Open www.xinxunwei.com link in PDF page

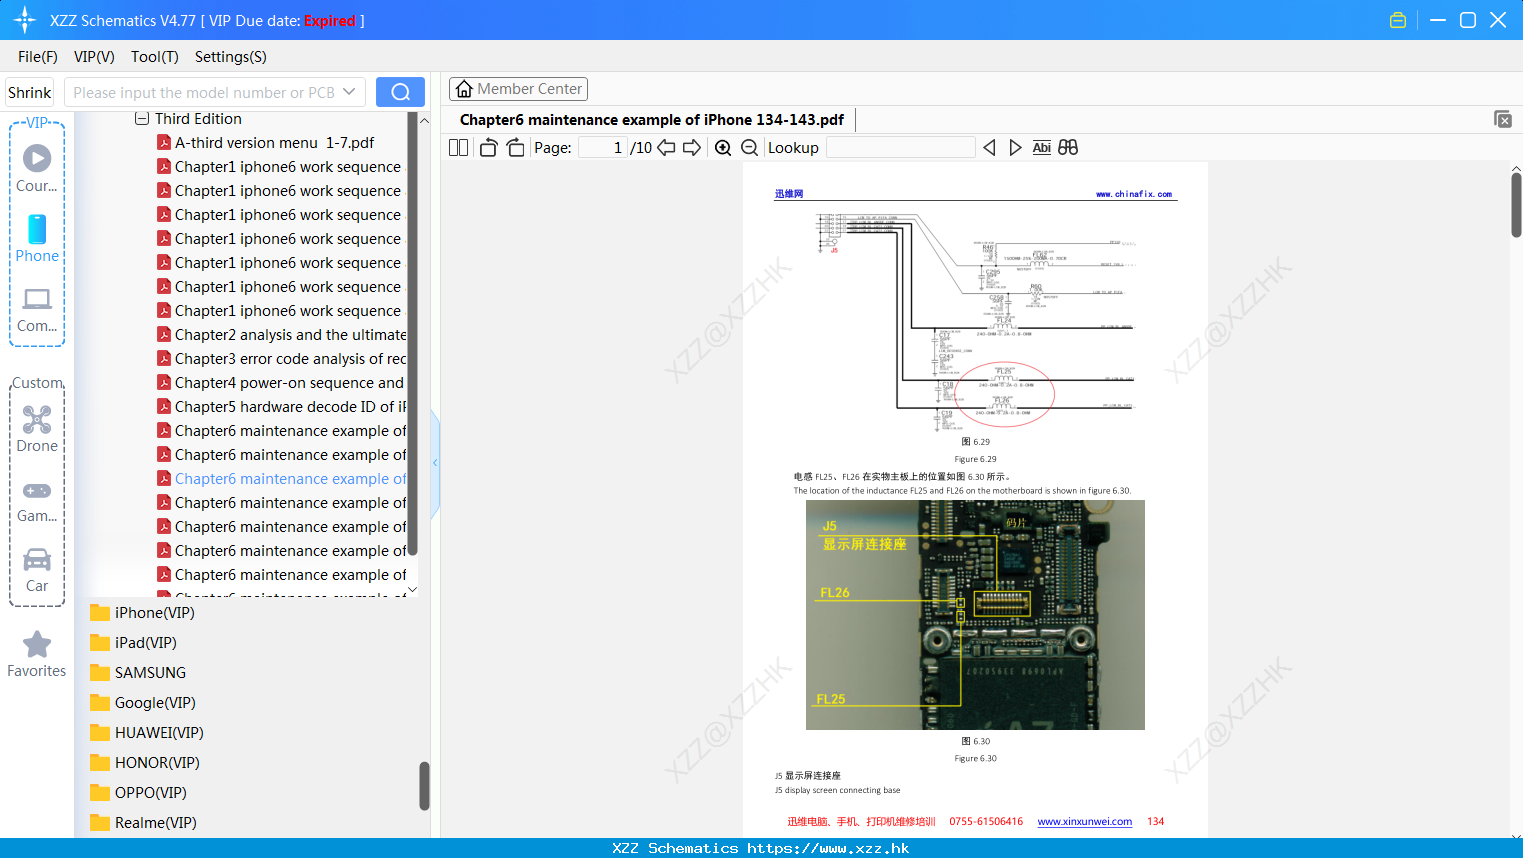coord(1084,822)
